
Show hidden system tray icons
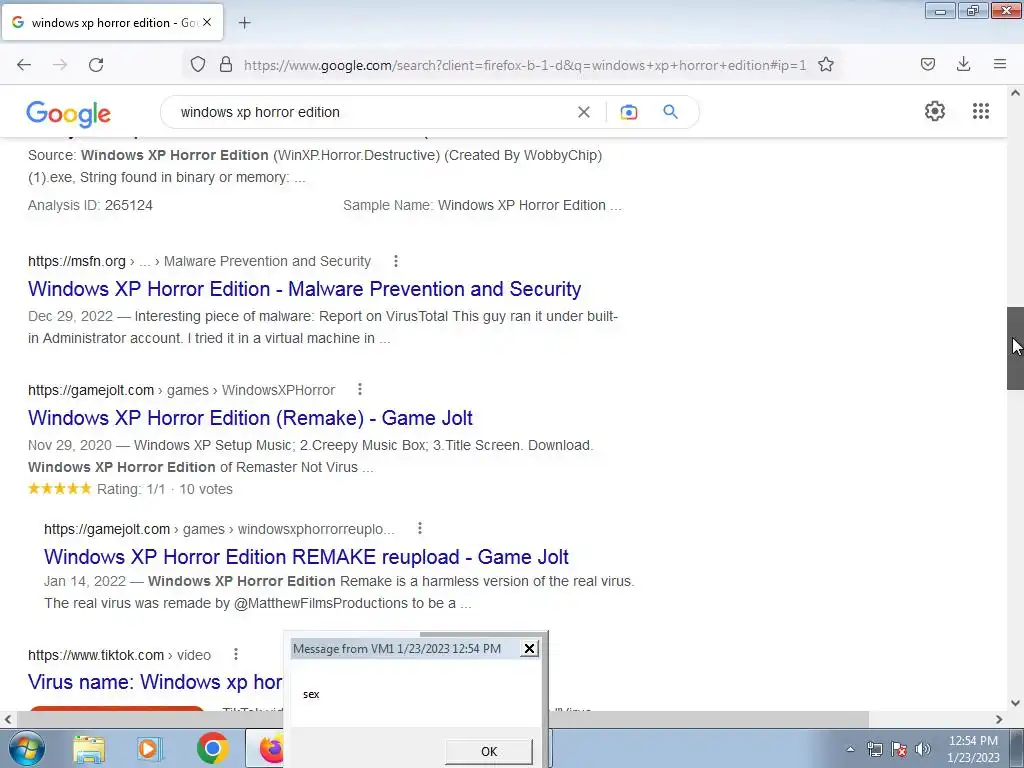tap(850, 749)
